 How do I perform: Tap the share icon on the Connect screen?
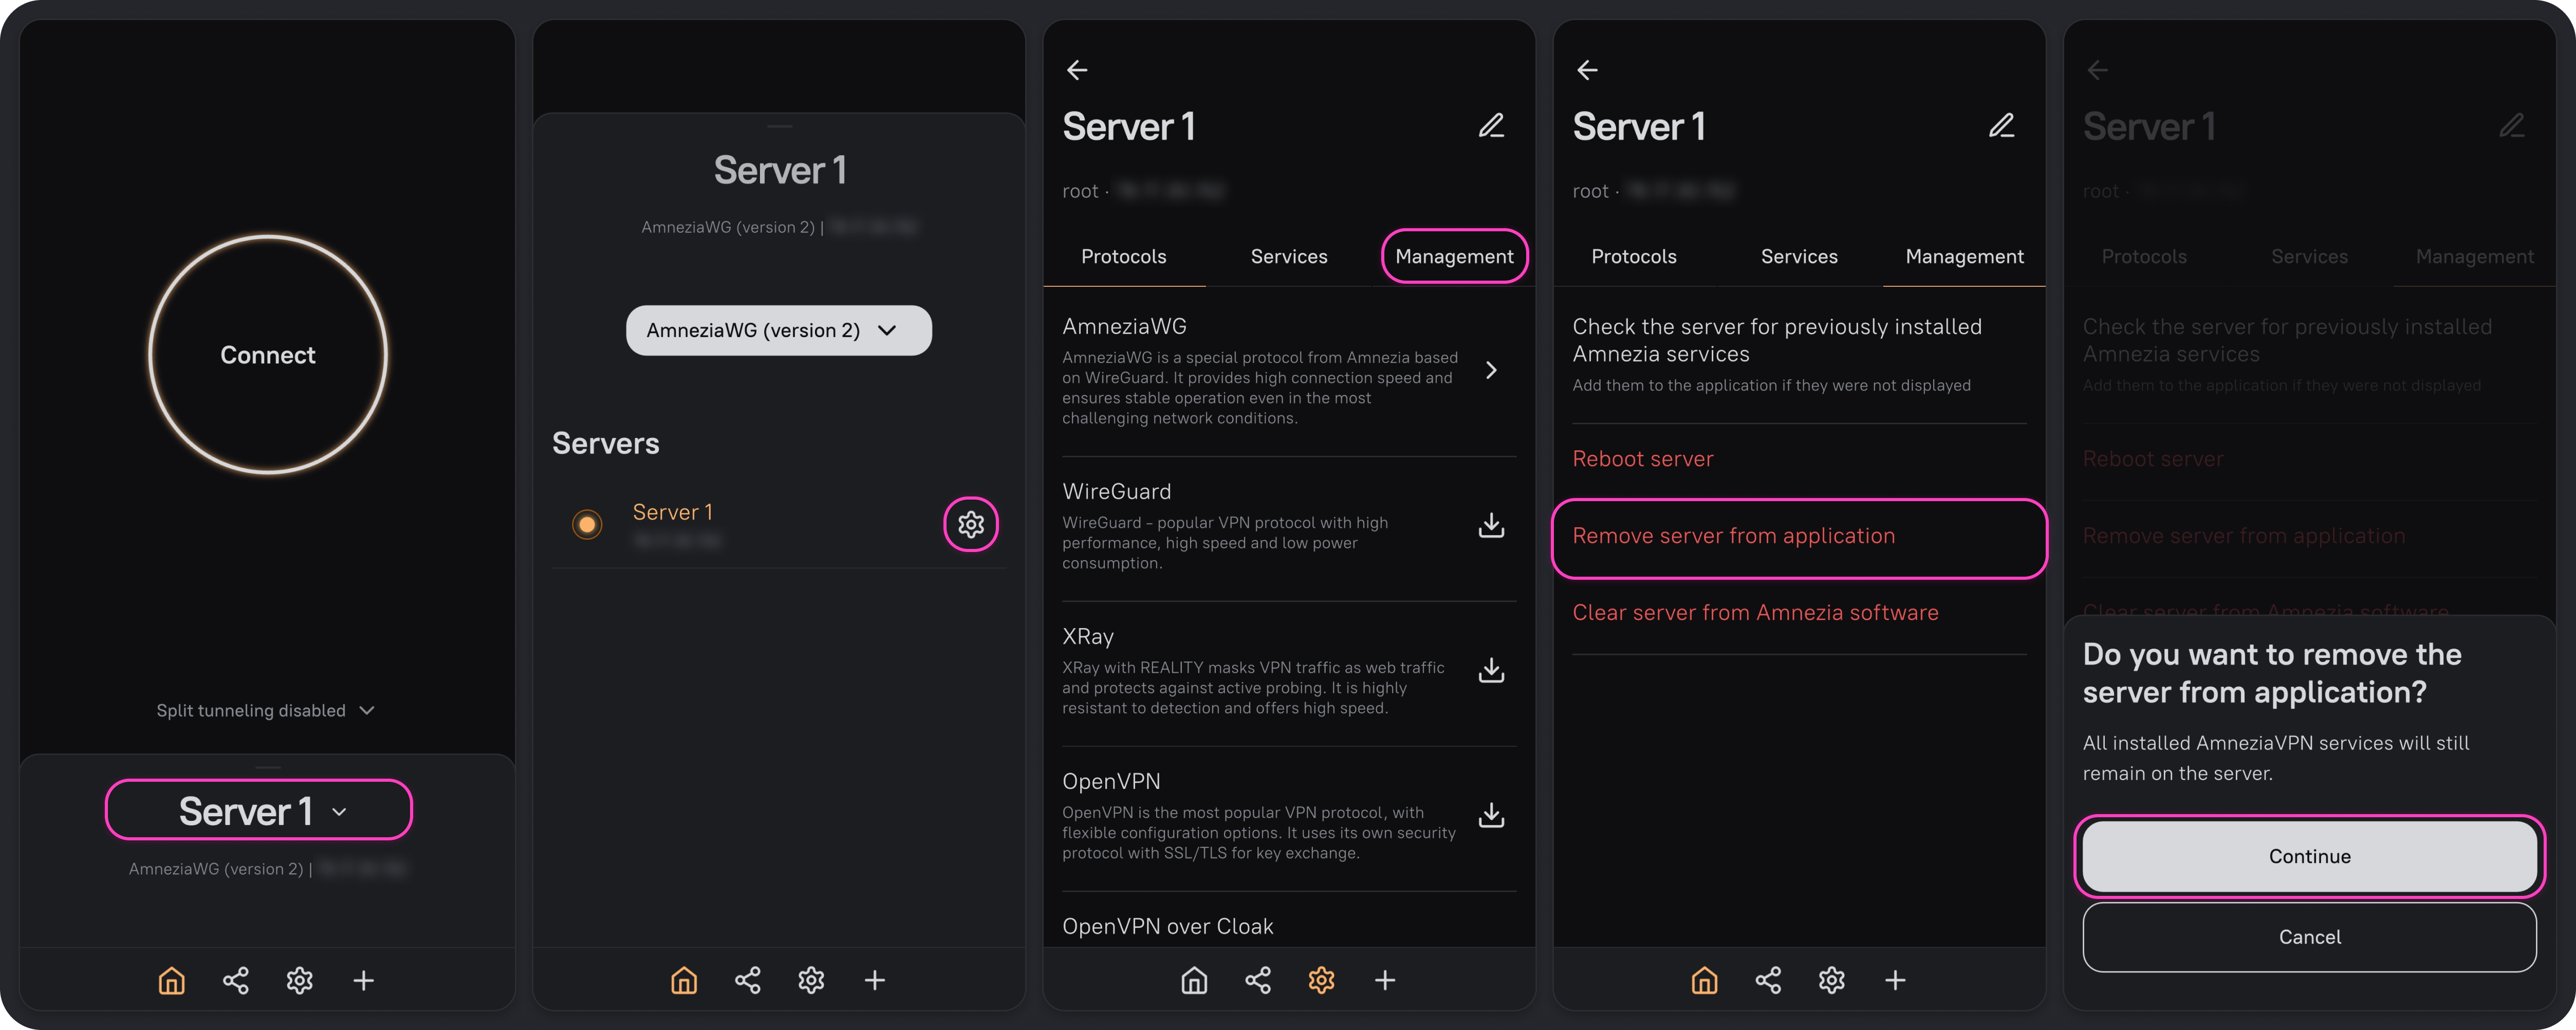(x=236, y=980)
